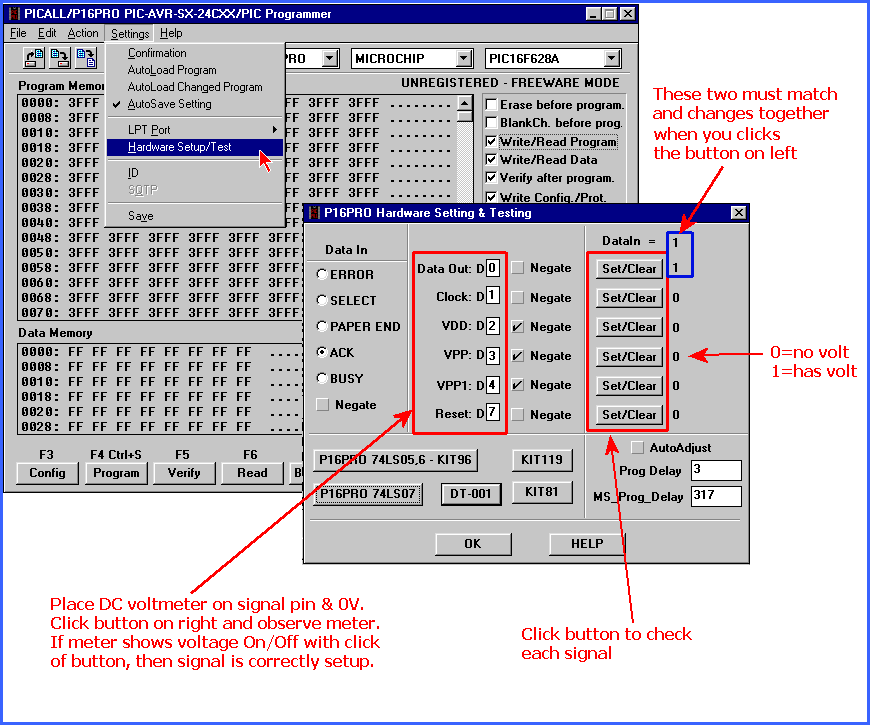This screenshot has height=725, width=870.
Task: Click Save in the Settings menu
Action: tap(194, 216)
